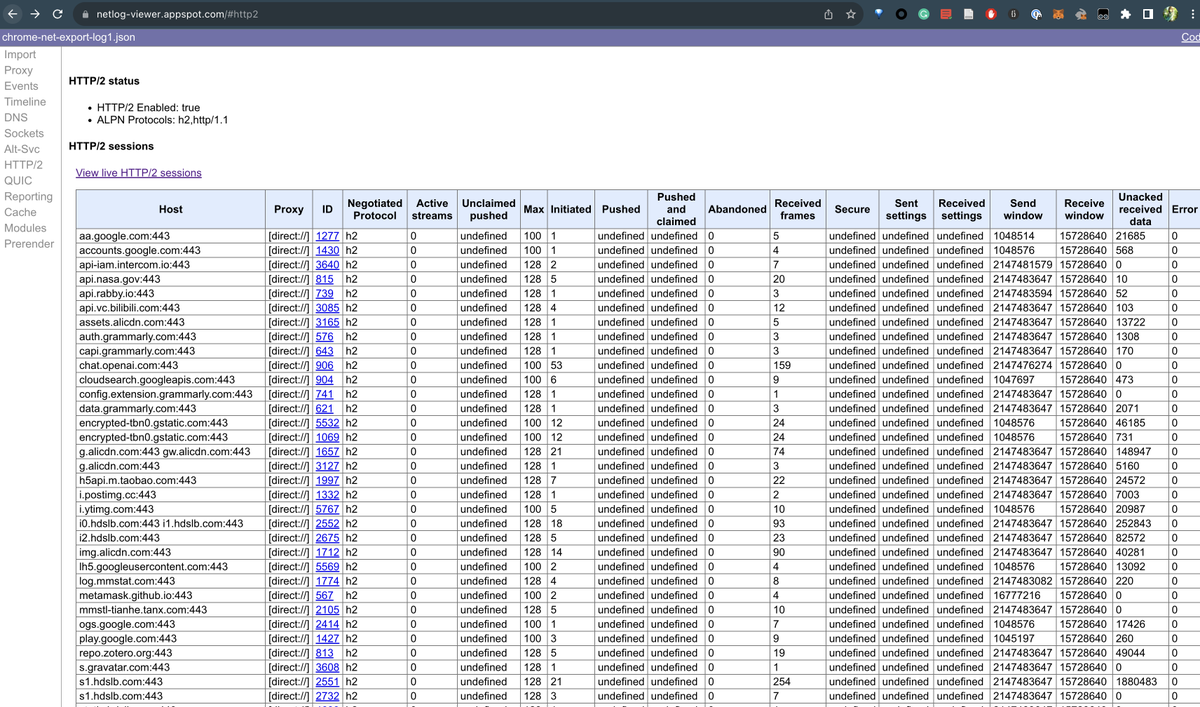This screenshot has height=707, width=1200.
Task: Select the HTTP/2 tab
Action: point(23,165)
